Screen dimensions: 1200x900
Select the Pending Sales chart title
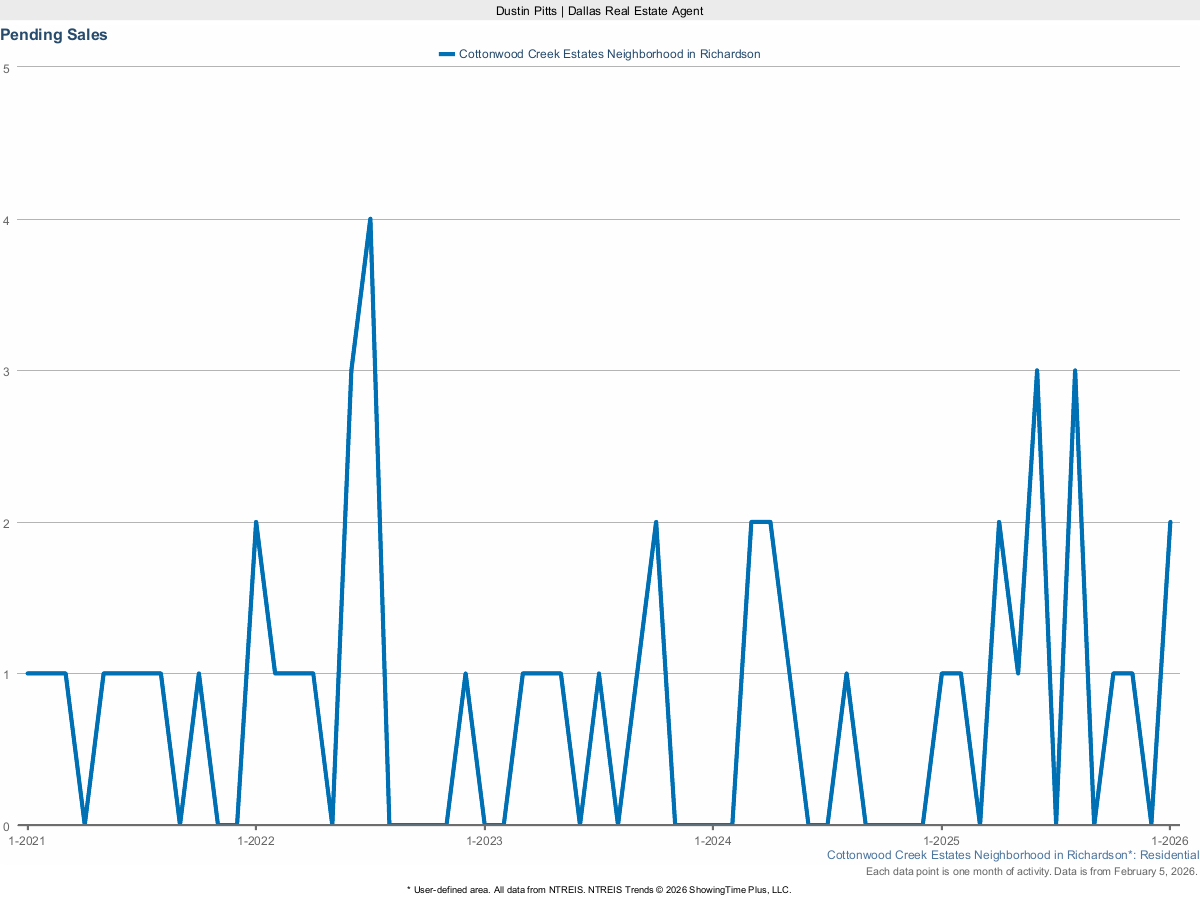point(55,34)
